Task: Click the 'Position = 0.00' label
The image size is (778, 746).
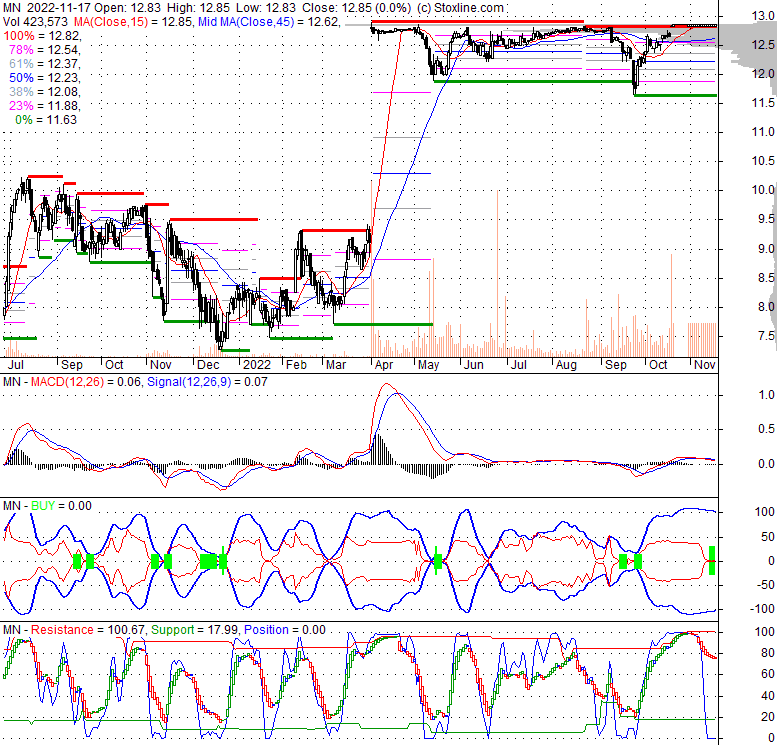Action: [x=285, y=630]
